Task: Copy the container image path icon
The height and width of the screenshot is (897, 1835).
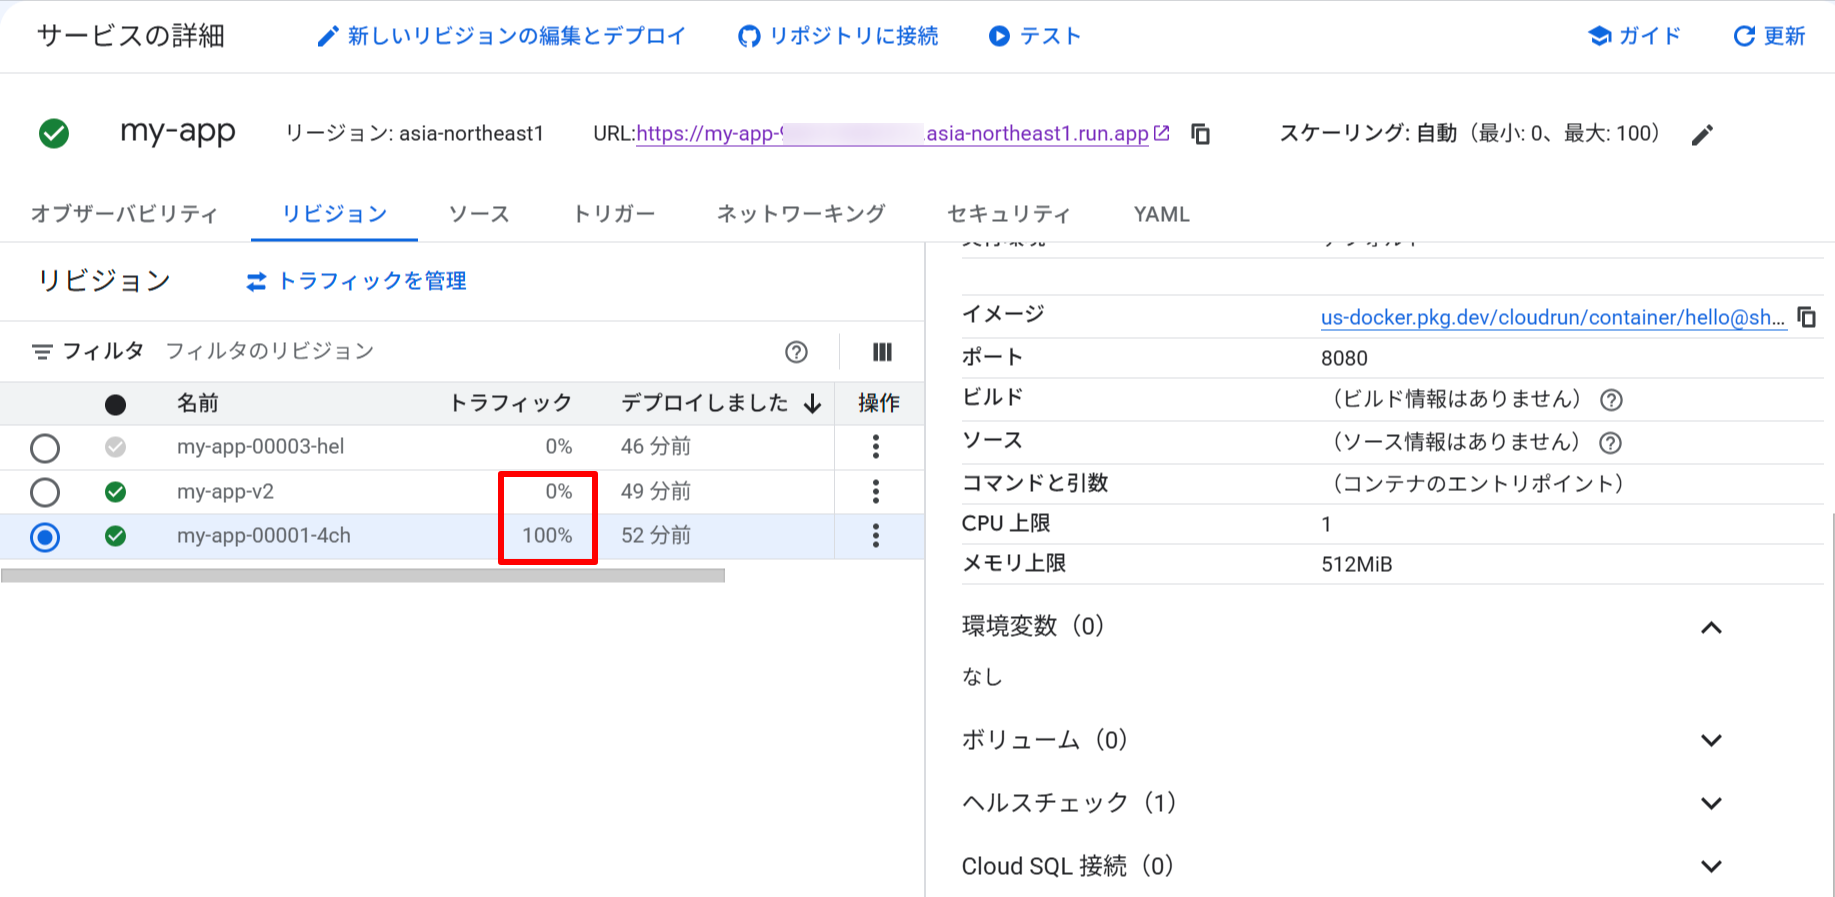Action: coord(1807,317)
